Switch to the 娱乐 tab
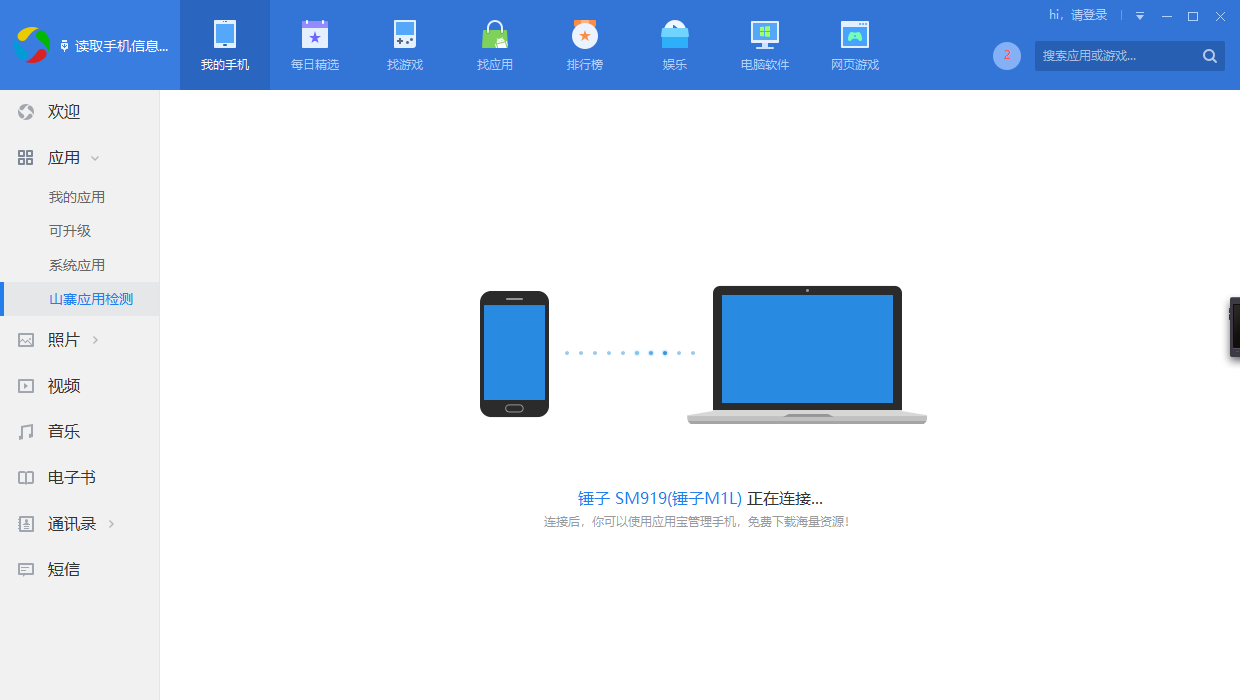The image size is (1240, 700). coord(675,45)
